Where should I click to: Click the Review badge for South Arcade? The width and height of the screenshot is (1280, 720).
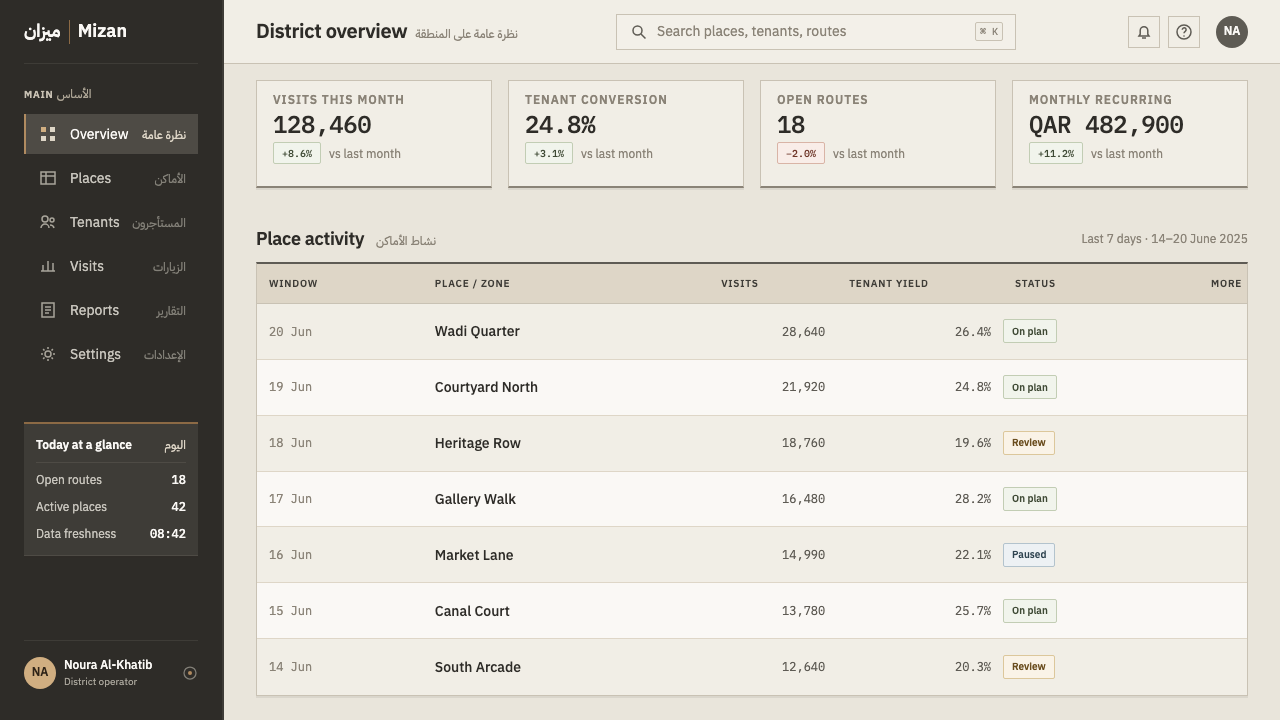click(1029, 667)
